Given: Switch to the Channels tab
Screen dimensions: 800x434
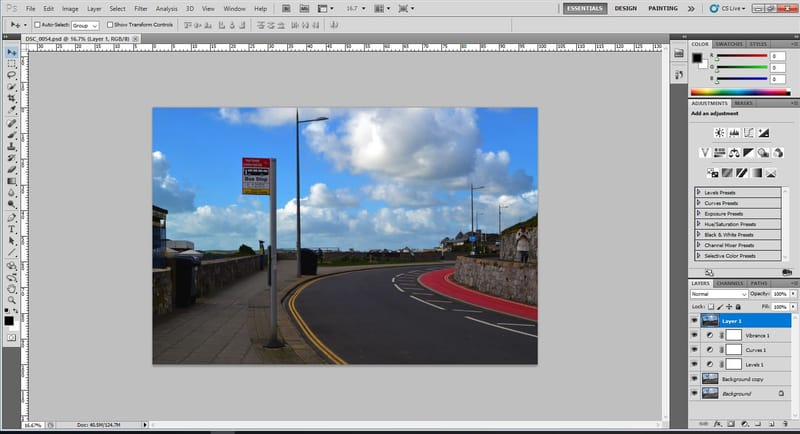Looking at the screenshot, I should click(729, 283).
